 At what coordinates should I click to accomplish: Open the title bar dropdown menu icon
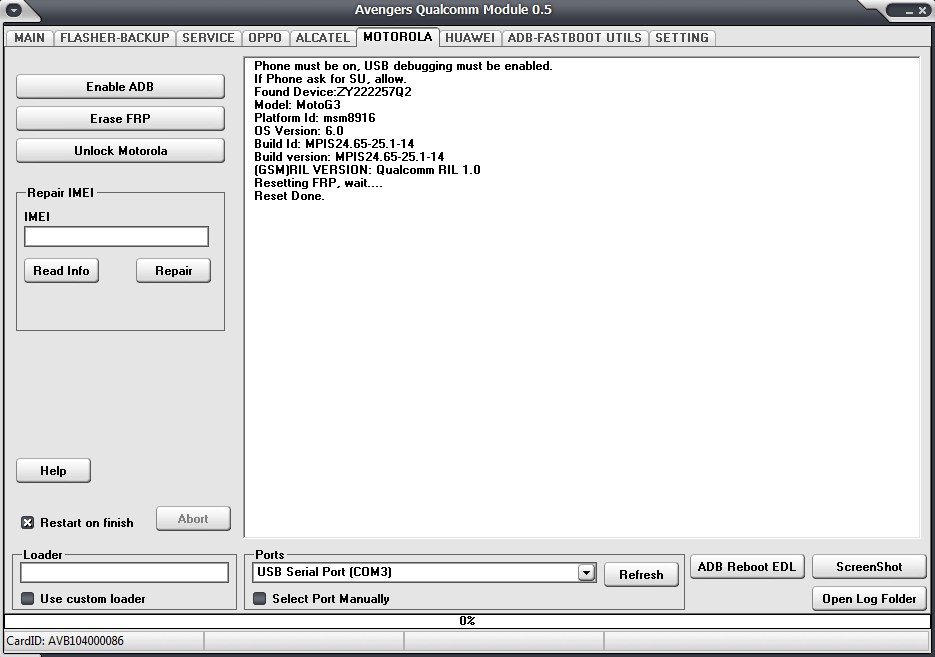(x=13, y=10)
